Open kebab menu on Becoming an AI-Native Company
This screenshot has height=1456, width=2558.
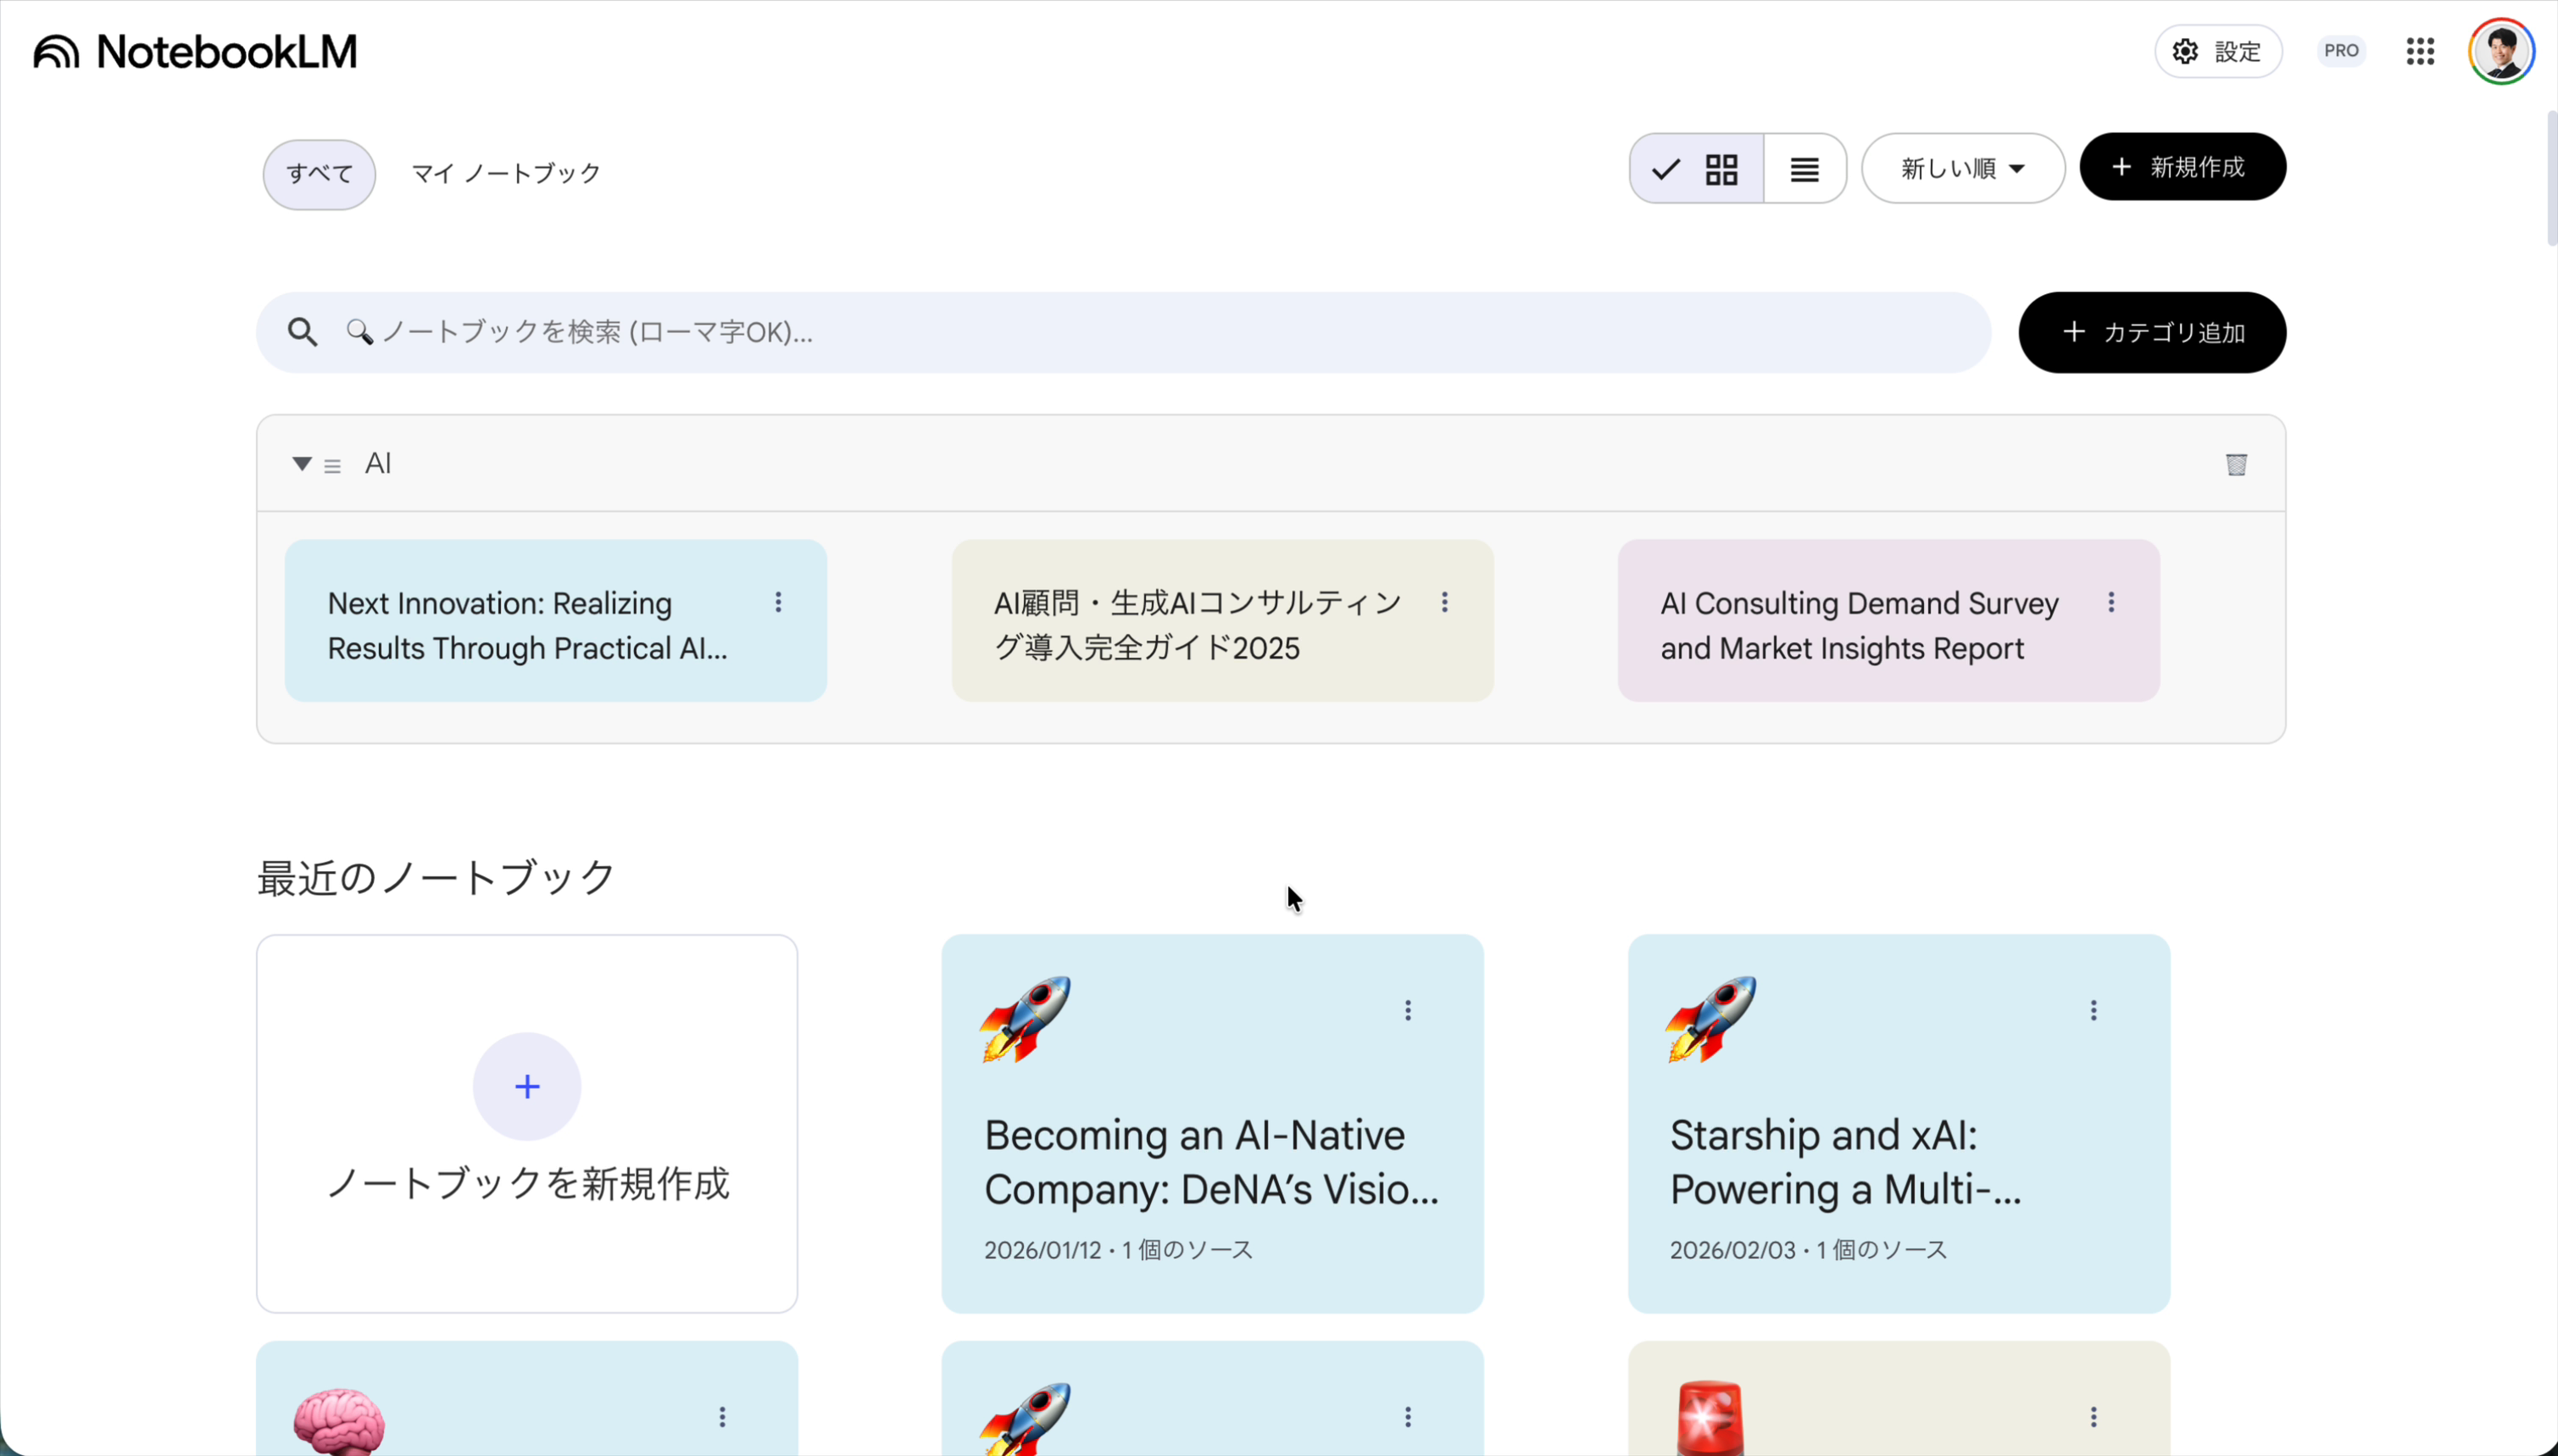click(1408, 1009)
